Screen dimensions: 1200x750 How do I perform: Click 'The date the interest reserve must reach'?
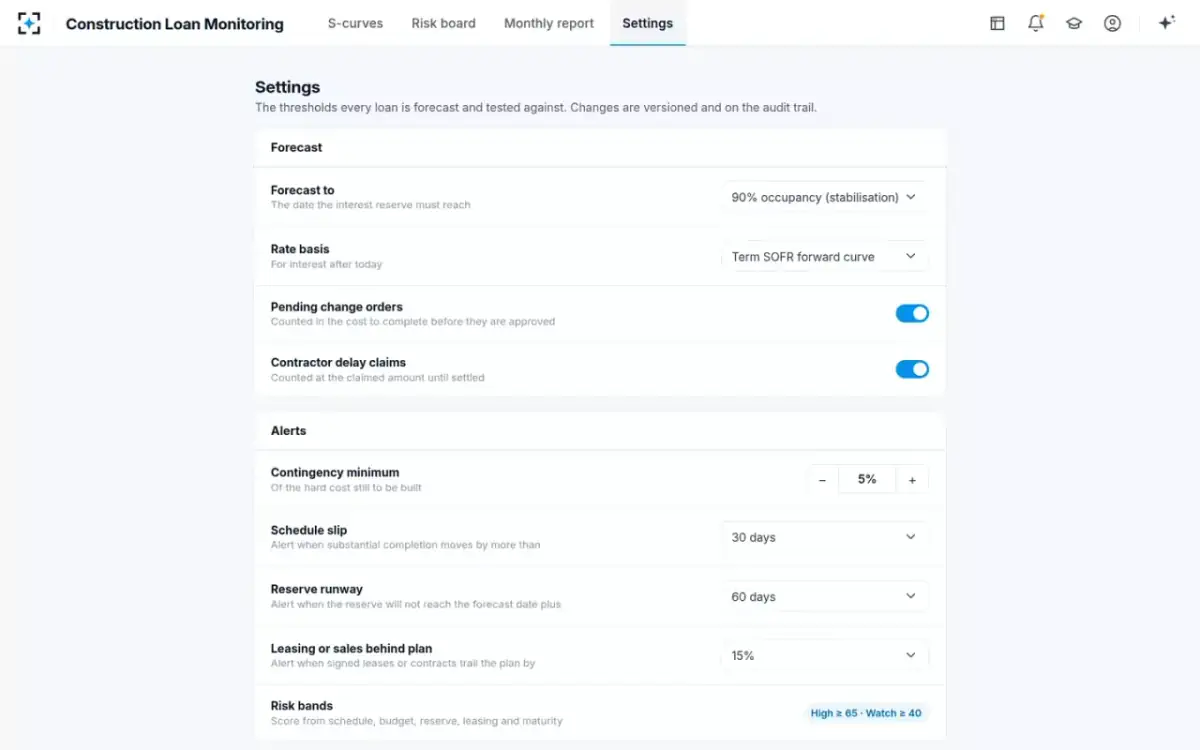point(370,205)
